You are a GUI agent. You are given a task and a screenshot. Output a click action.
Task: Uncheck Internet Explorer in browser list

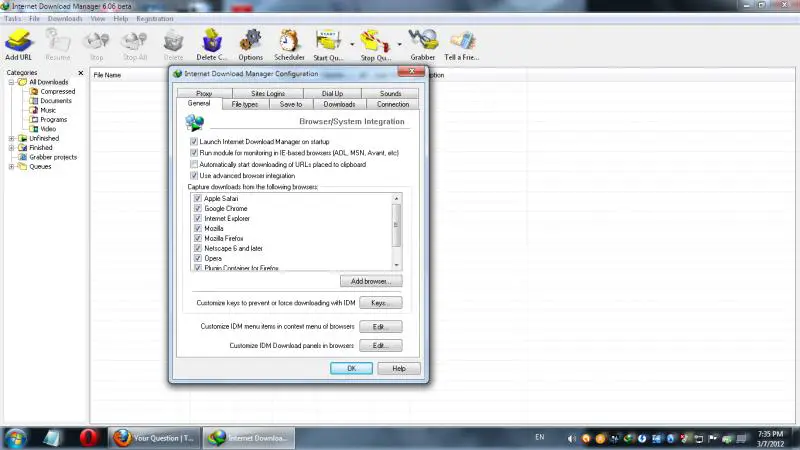pyautogui.click(x=198, y=218)
